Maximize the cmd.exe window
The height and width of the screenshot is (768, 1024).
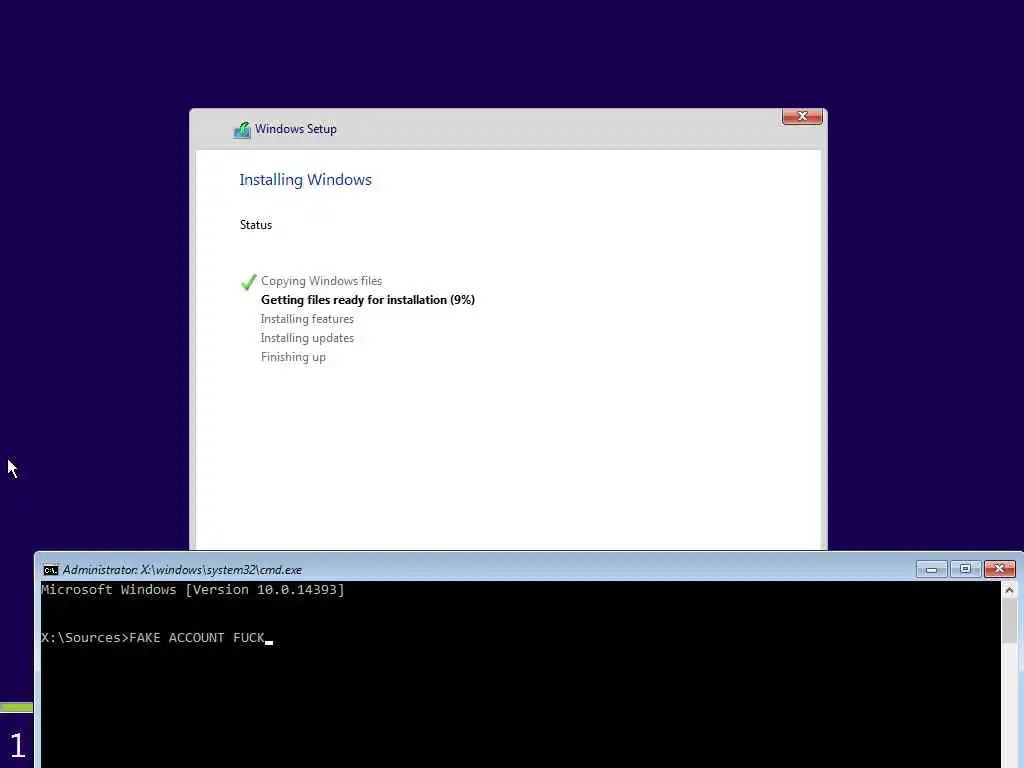point(965,569)
